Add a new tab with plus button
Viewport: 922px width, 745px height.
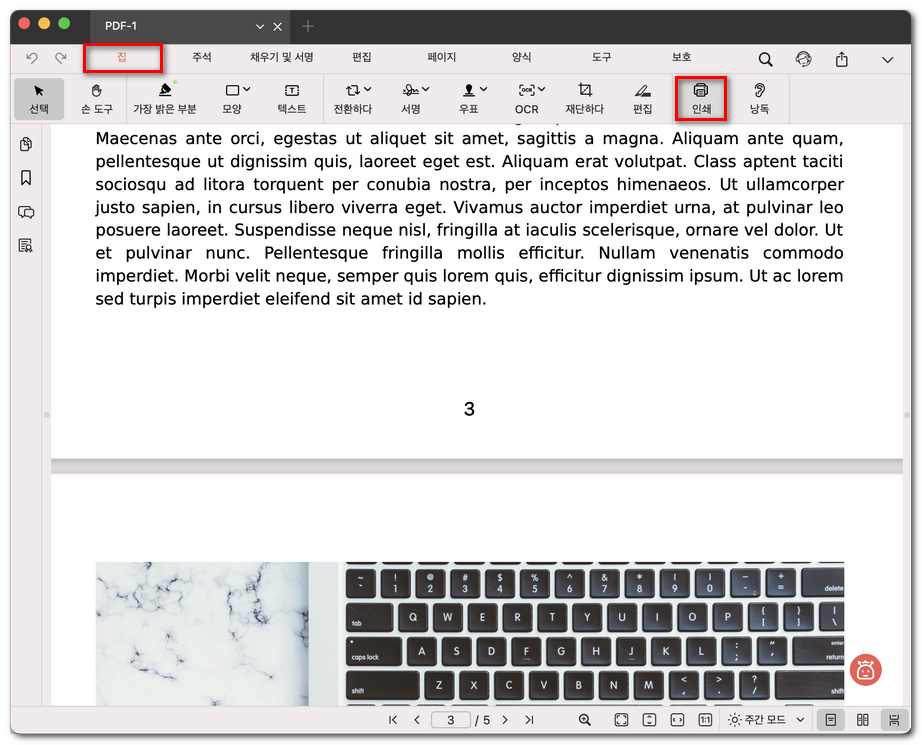(308, 26)
